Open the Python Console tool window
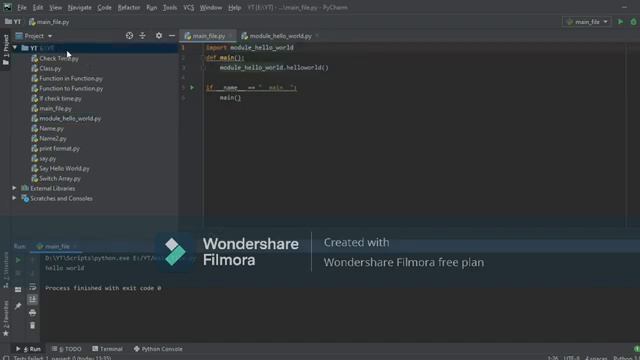Image resolution: width=640 pixels, height=360 pixels. [158, 349]
